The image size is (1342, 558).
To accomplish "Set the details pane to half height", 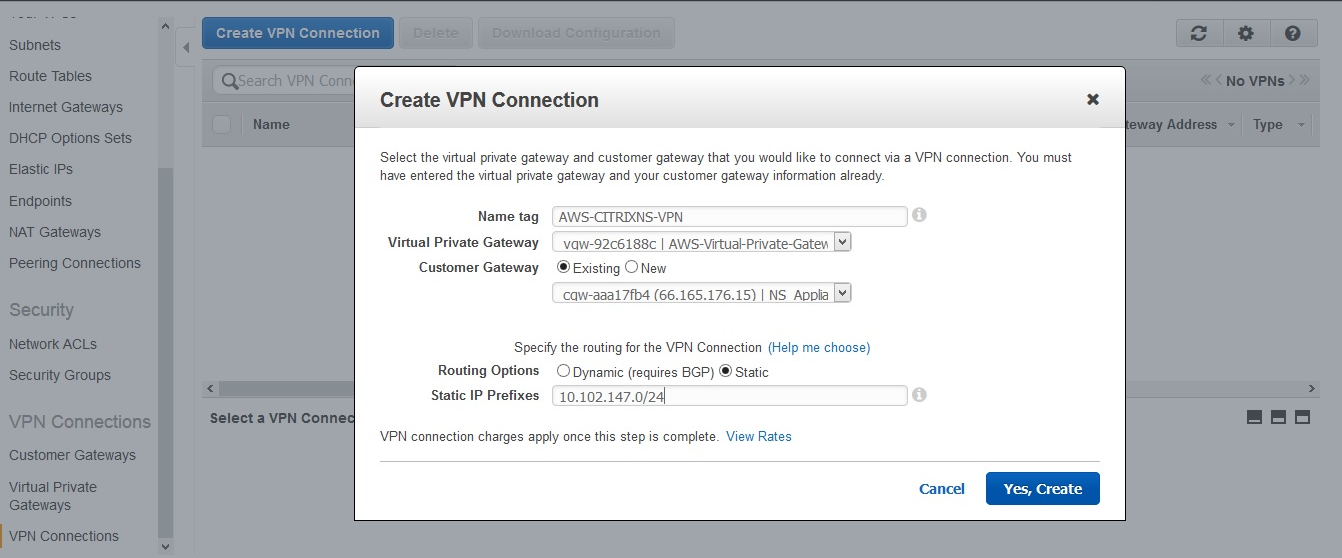I will point(1278,418).
